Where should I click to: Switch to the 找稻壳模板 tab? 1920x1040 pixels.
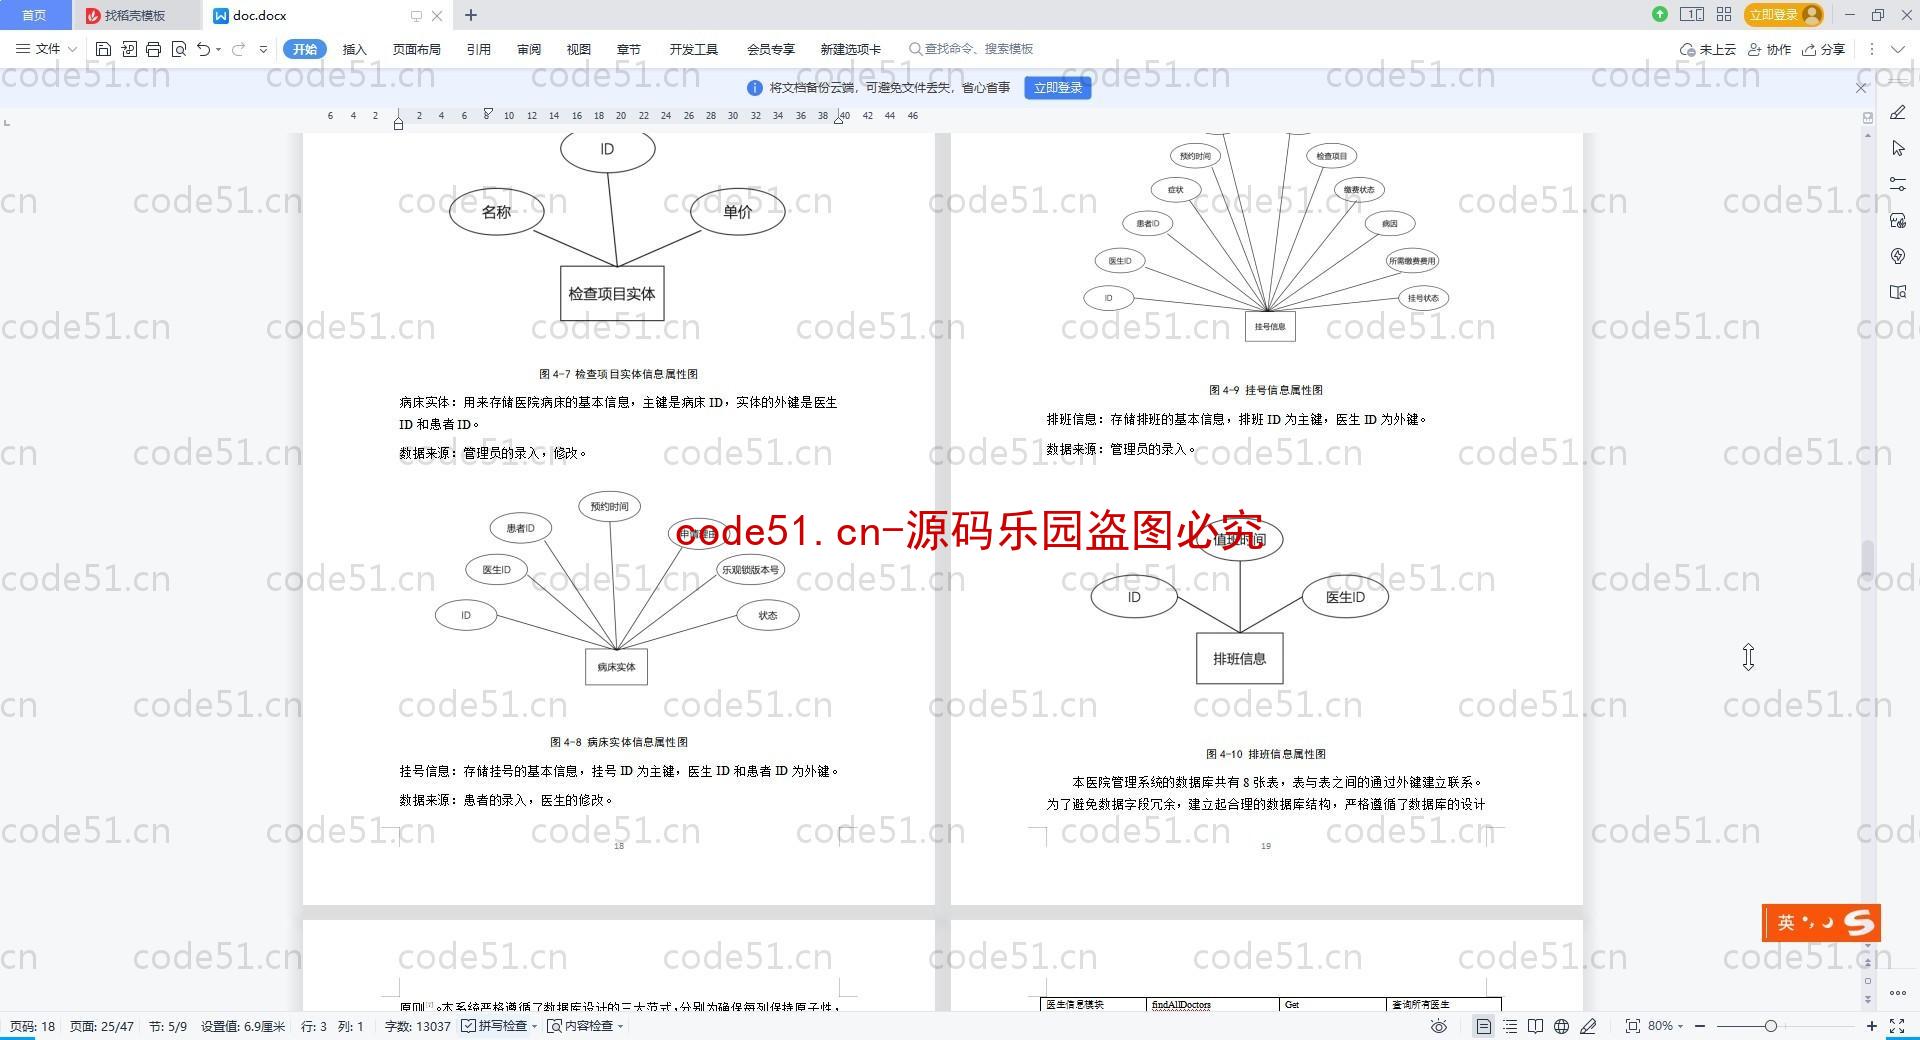click(x=135, y=15)
